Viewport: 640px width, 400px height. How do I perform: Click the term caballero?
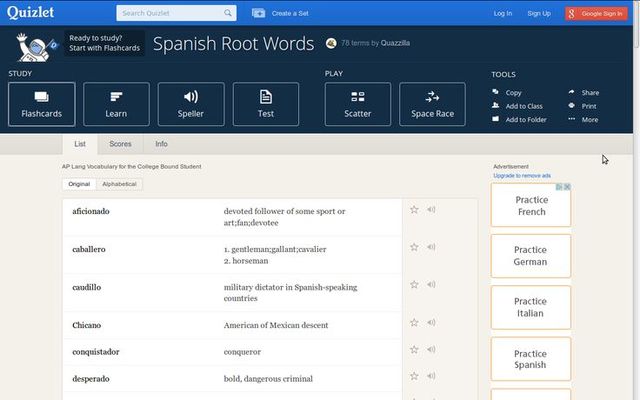pyautogui.click(x=89, y=249)
